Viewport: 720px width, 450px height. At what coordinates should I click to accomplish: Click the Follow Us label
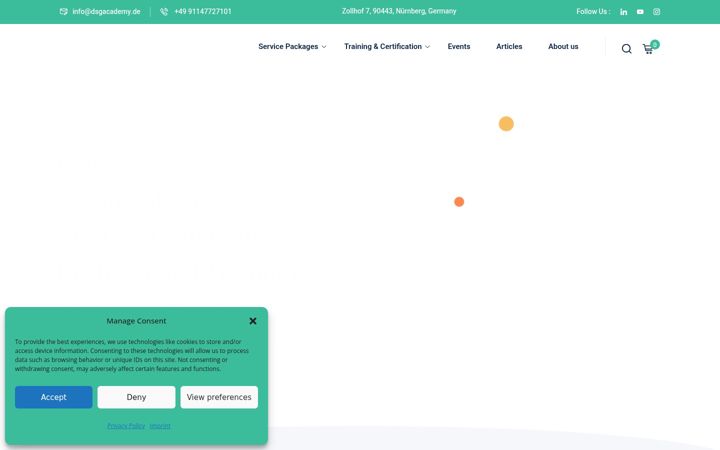593,11
